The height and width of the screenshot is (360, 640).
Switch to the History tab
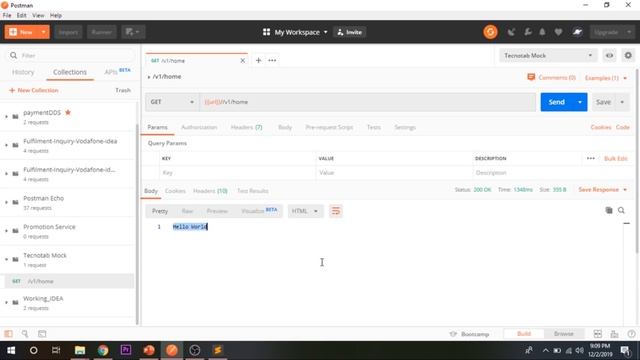tap(23, 72)
